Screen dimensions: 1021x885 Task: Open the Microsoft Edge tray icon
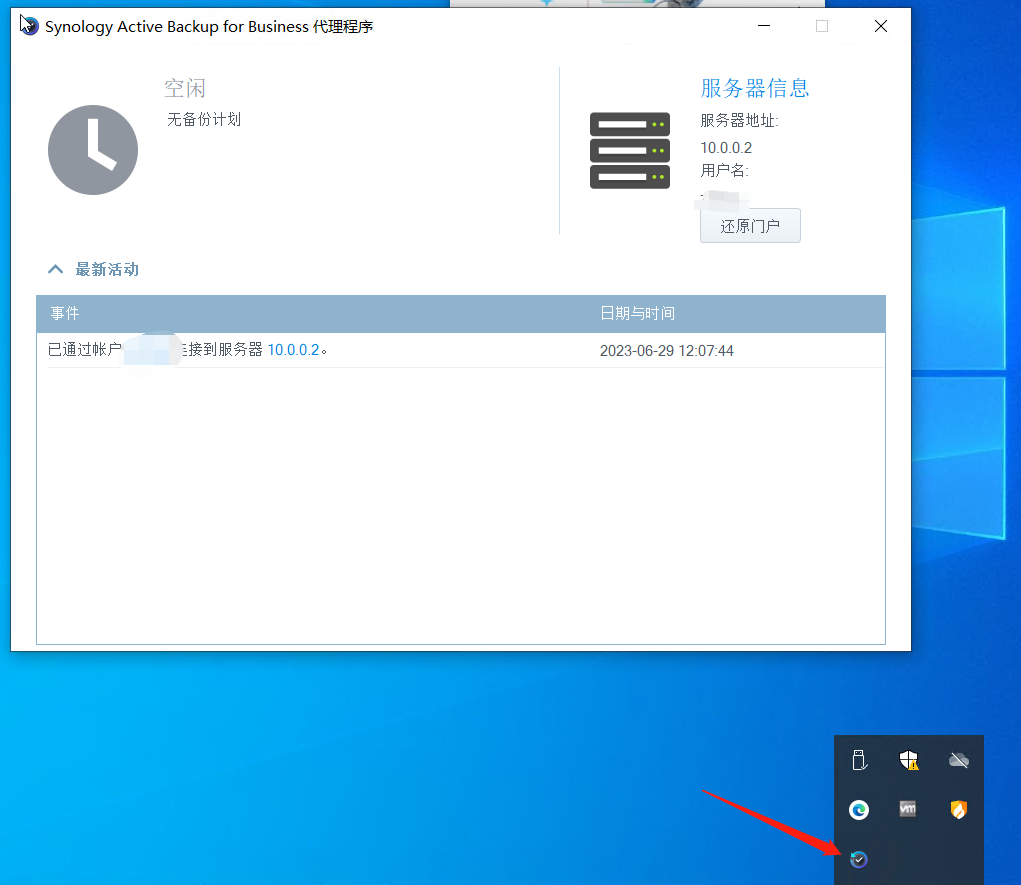[x=859, y=809]
